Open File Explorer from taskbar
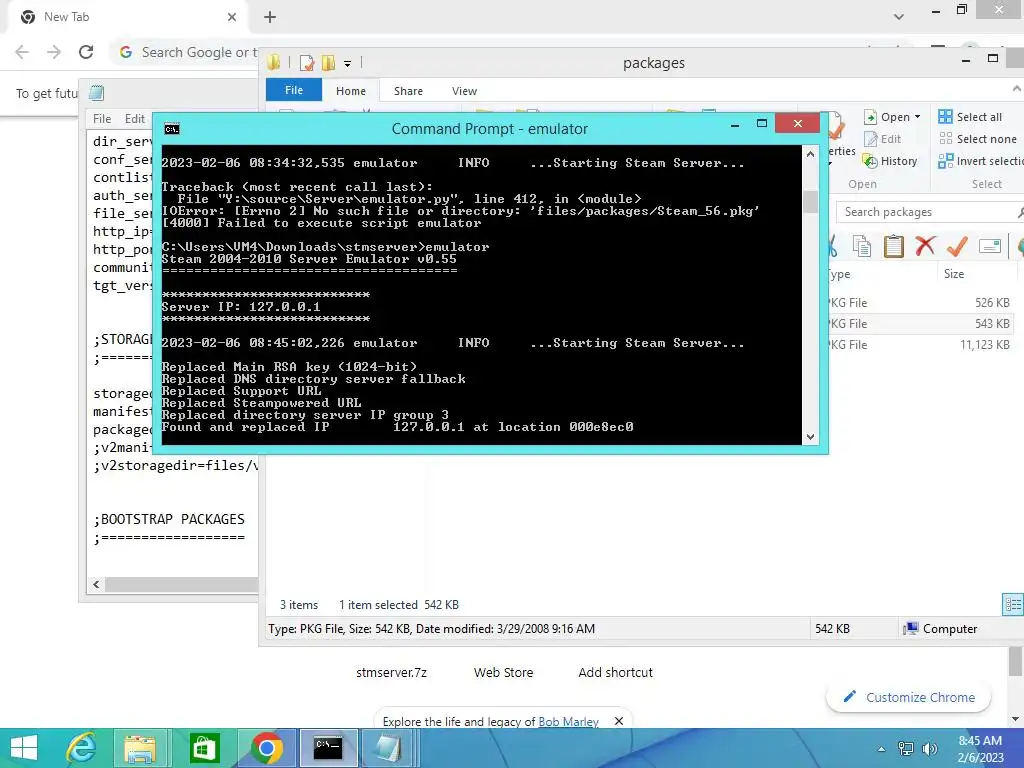Screen dimensions: 1024x768 (x=140, y=748)
